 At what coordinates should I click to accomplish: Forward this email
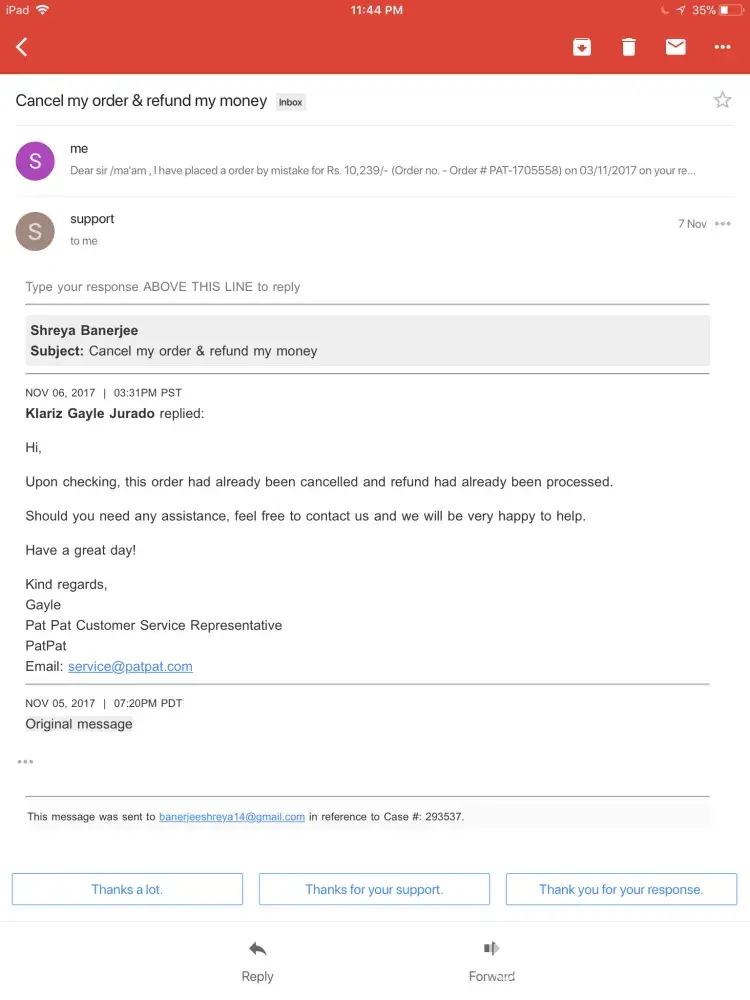click(492, 960)
